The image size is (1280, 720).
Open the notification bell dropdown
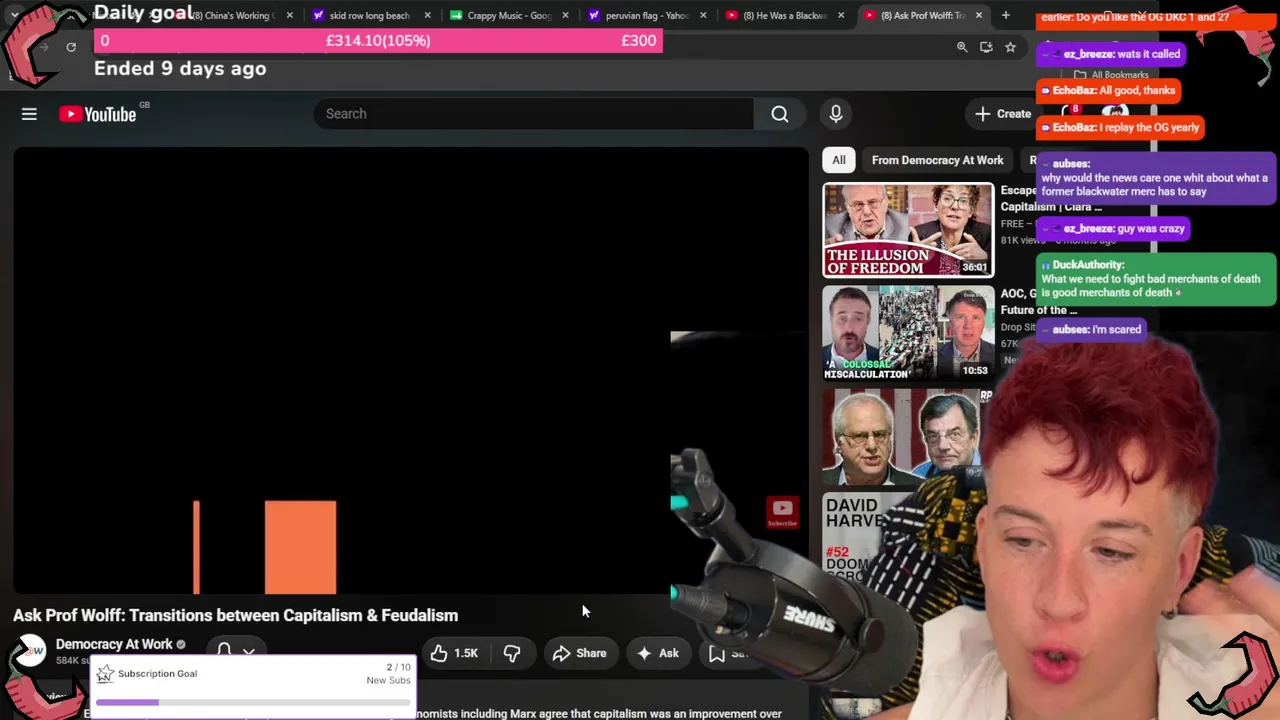(235, 652)
